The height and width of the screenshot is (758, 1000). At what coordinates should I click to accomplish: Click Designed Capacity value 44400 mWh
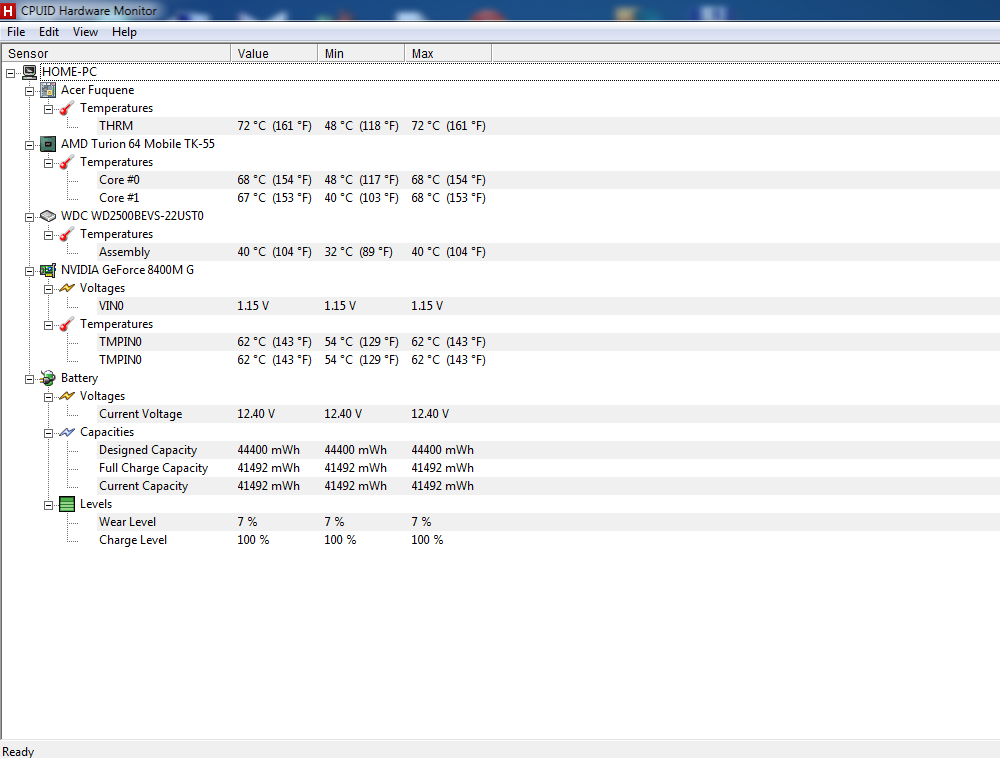(x=268, y=450)
